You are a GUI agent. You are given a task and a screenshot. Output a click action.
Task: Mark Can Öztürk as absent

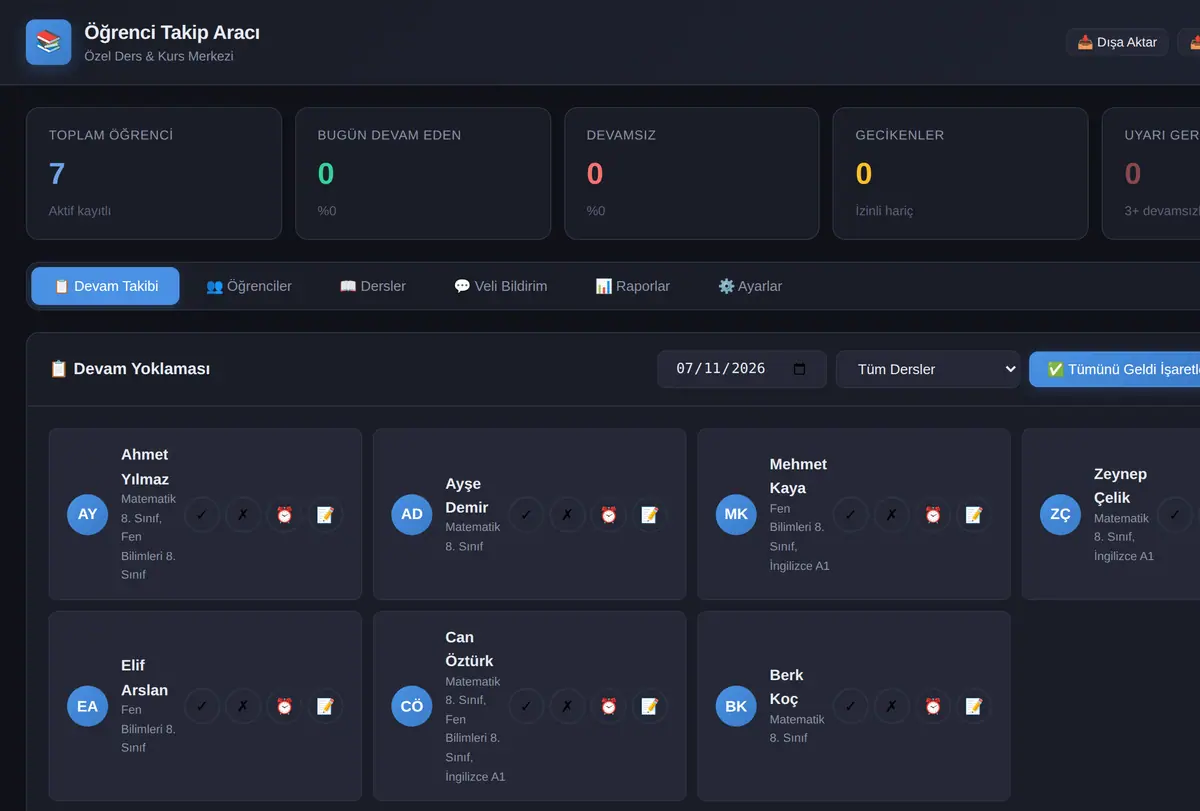pyautogui.click(x=567, y=706)
